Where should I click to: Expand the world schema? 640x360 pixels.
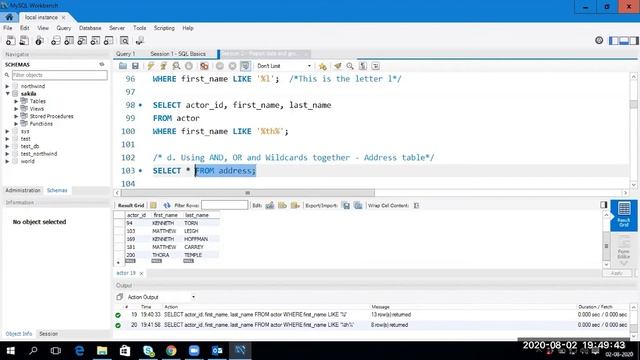point(7,161)
